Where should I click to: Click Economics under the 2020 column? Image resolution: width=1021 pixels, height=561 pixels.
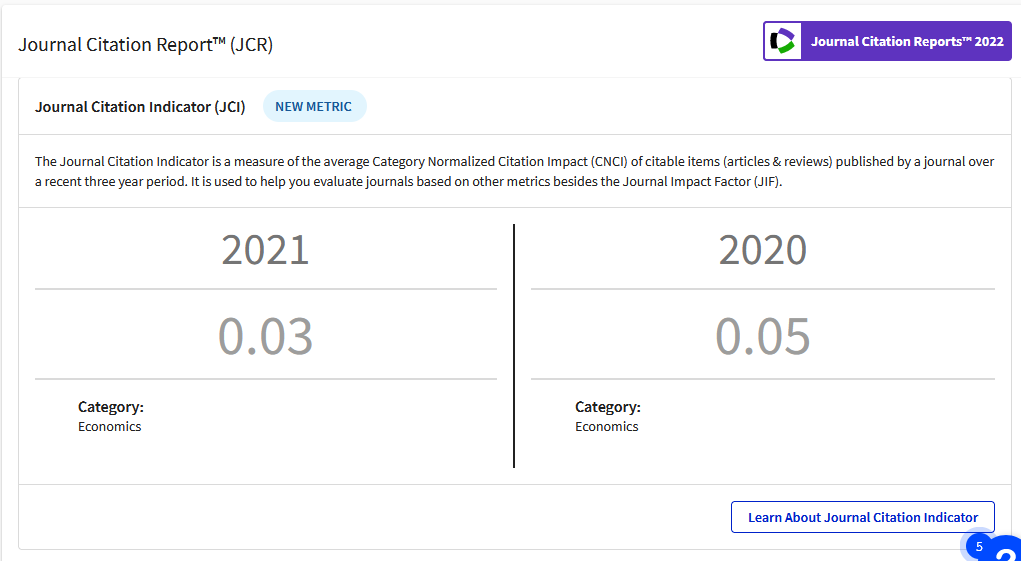pyautogui.click(x=606, y=427)
